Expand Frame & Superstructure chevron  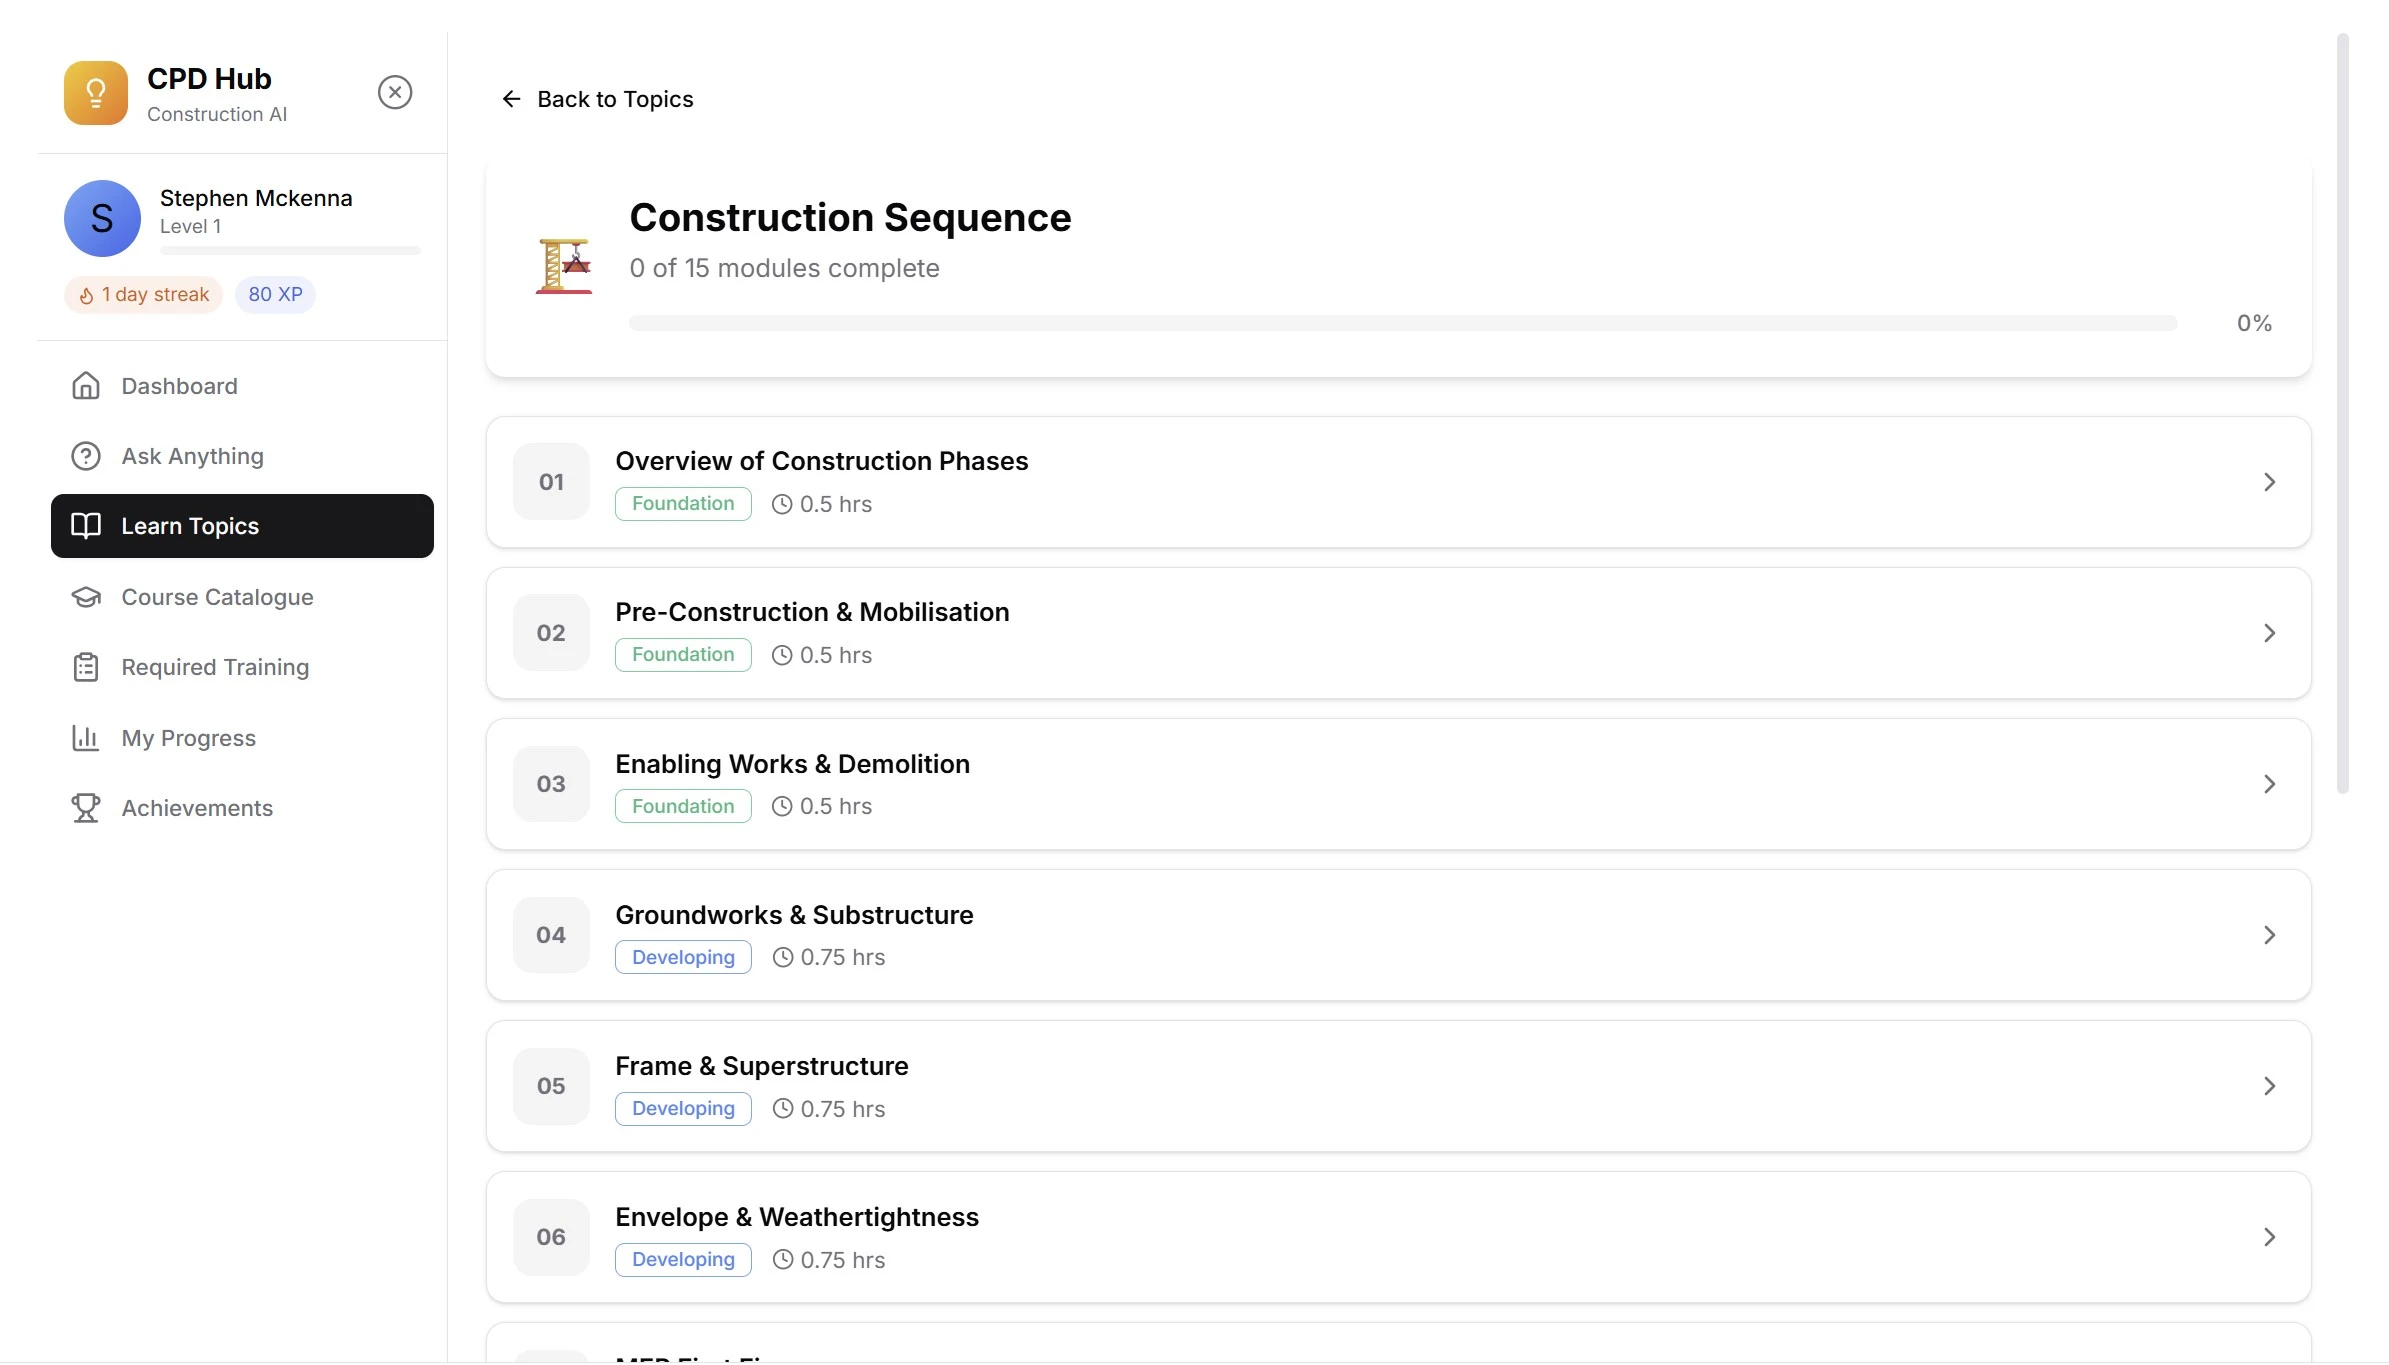[x=2270, y=1086]
